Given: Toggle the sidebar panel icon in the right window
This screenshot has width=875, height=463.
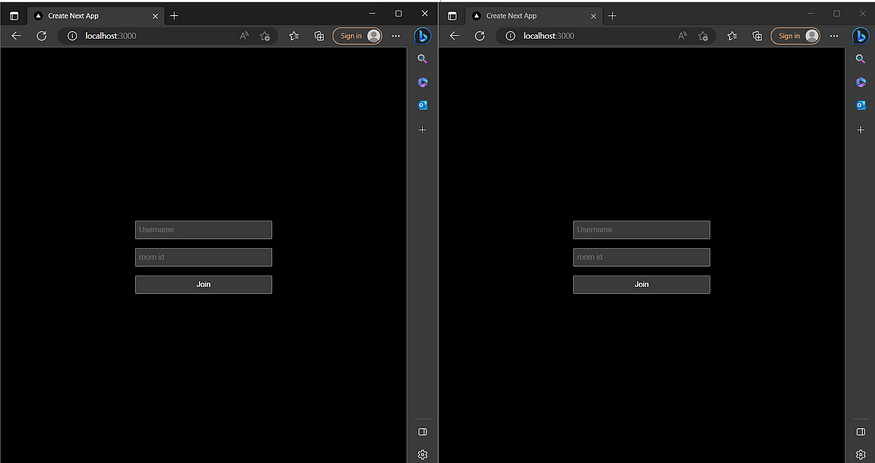Looking at the screenshot, I should tap(860, 432).
